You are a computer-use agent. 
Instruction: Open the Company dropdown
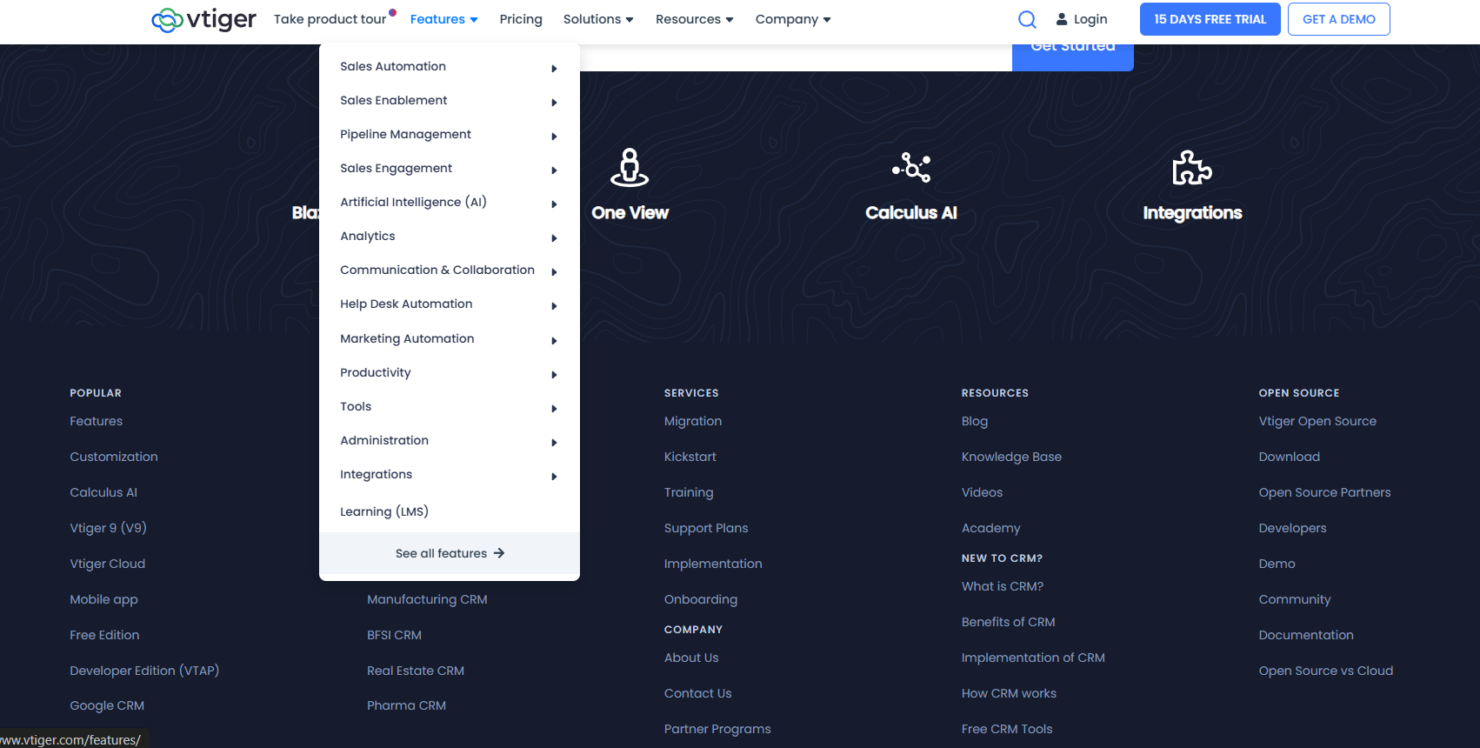(x=792, y=19)
